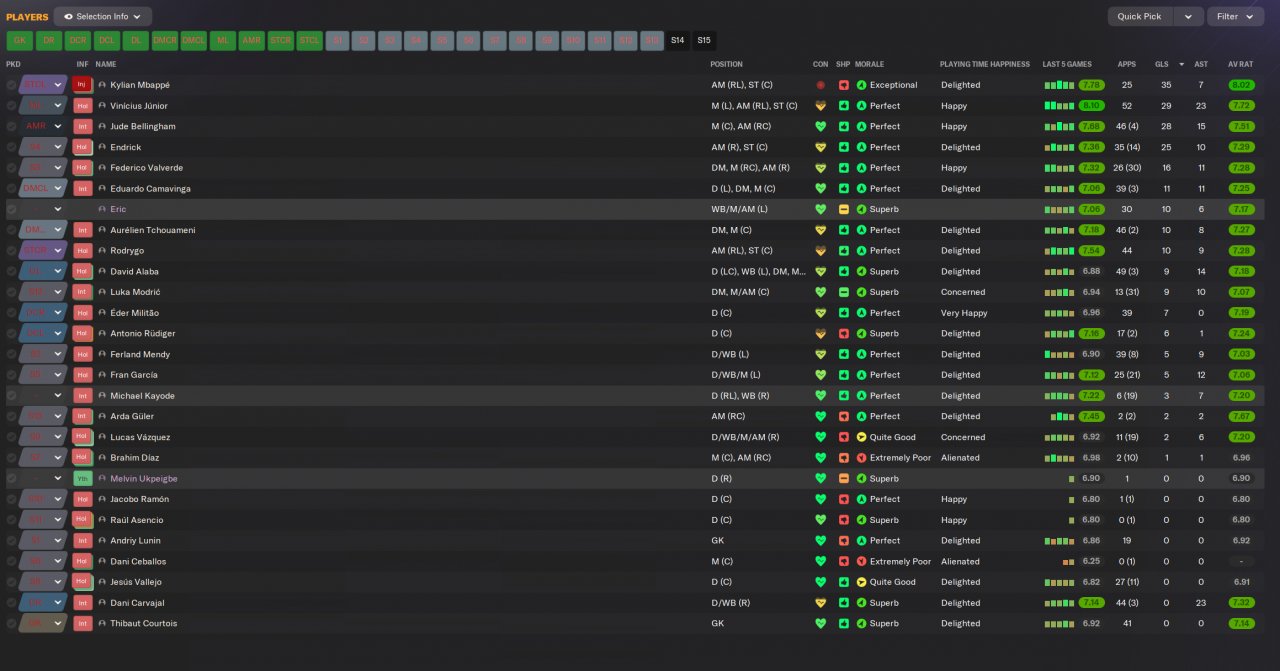Open Arda Güler's player name link

pos(132,416)
